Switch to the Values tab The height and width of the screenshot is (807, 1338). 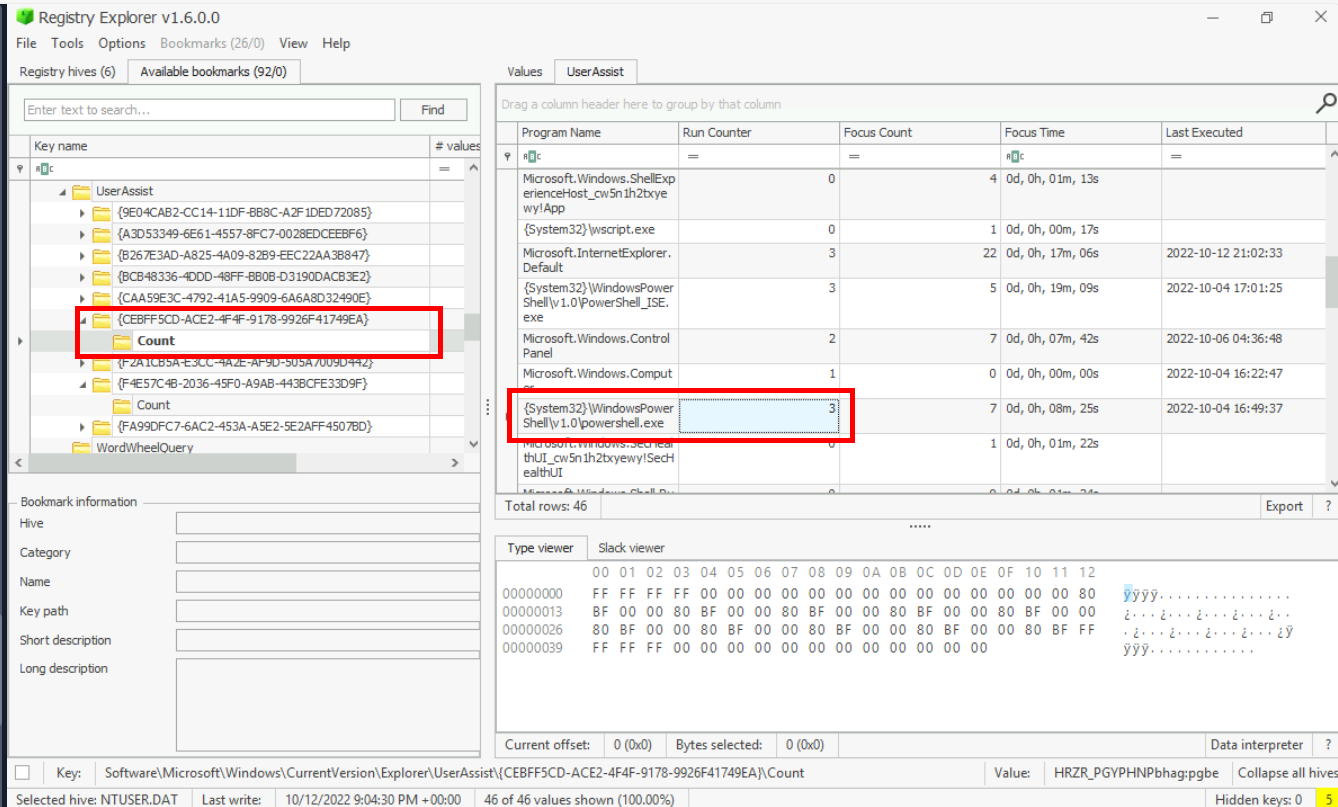pos(524,71)
